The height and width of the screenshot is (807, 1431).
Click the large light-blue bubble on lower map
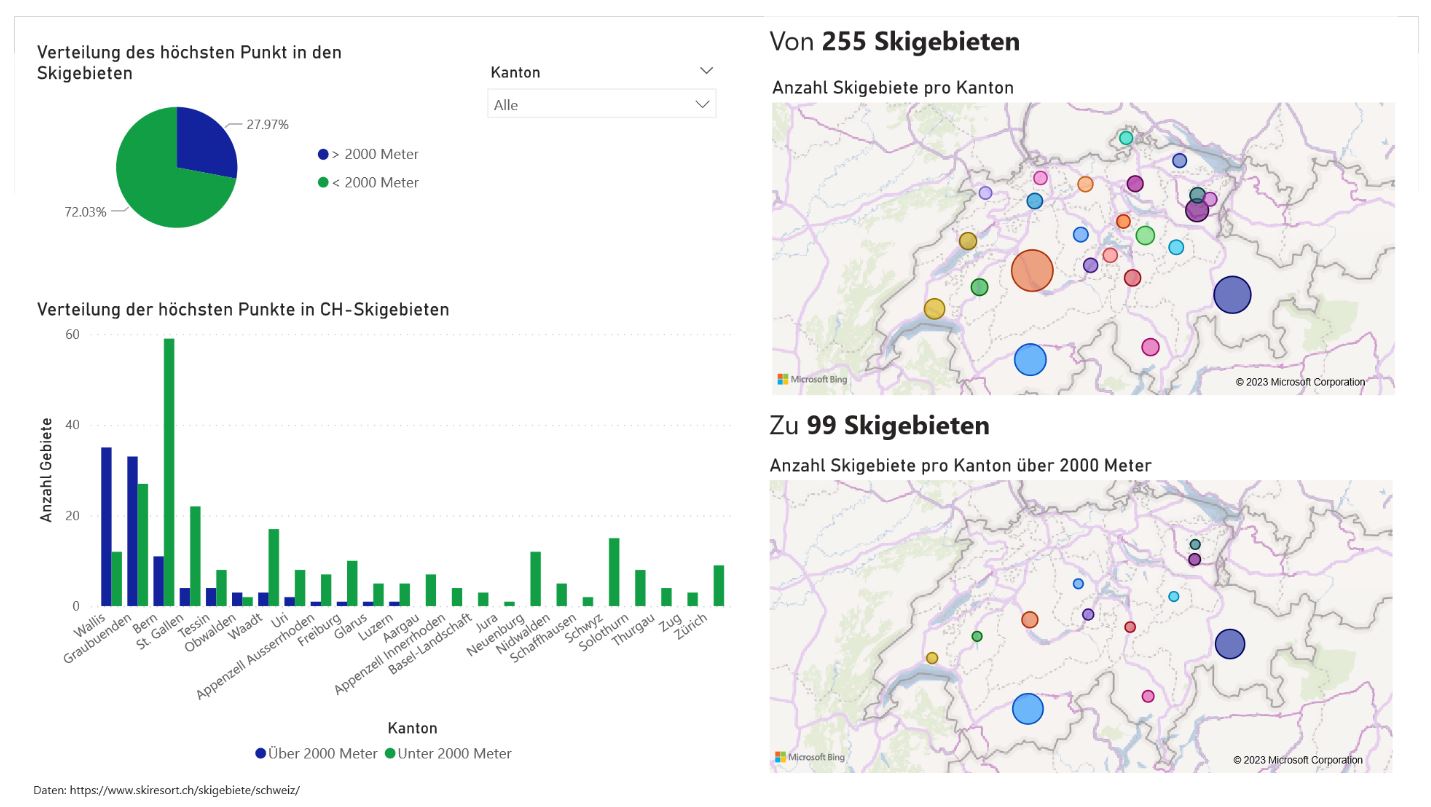[x=1027, y=708]
